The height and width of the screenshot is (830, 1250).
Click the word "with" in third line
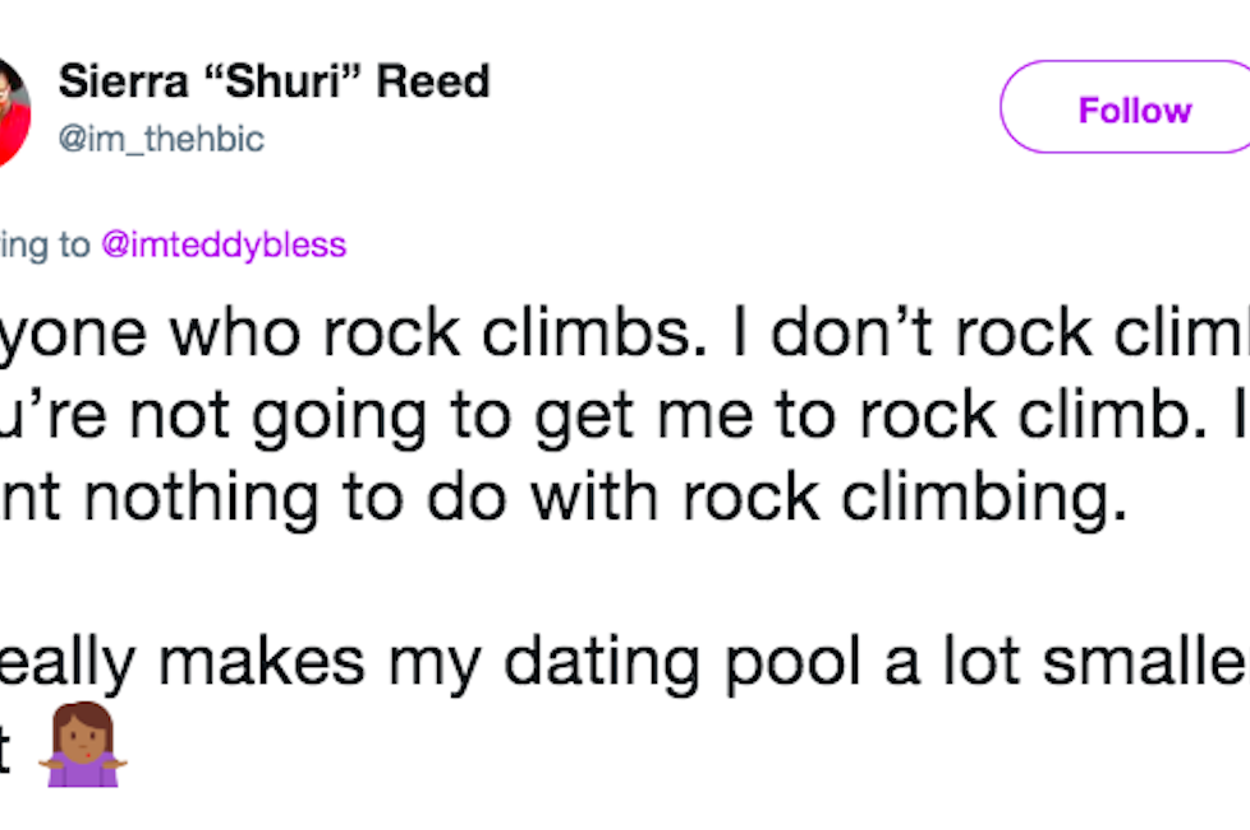(587, 500)
